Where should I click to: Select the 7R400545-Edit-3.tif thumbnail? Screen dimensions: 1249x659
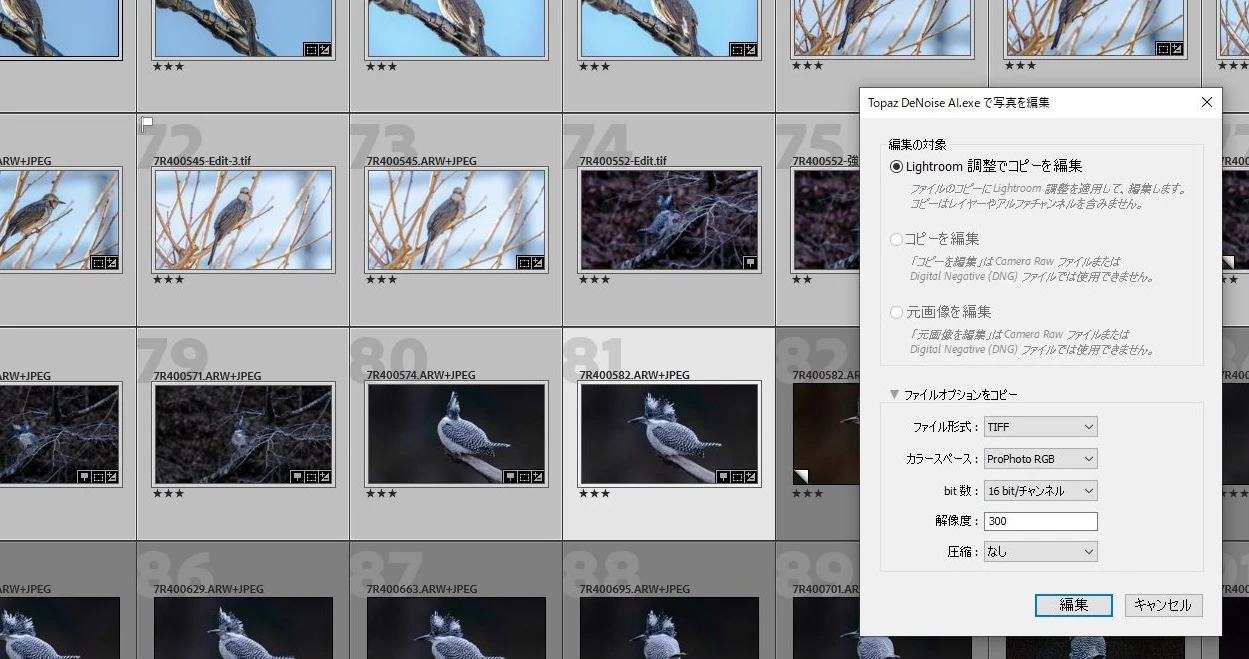243,220
